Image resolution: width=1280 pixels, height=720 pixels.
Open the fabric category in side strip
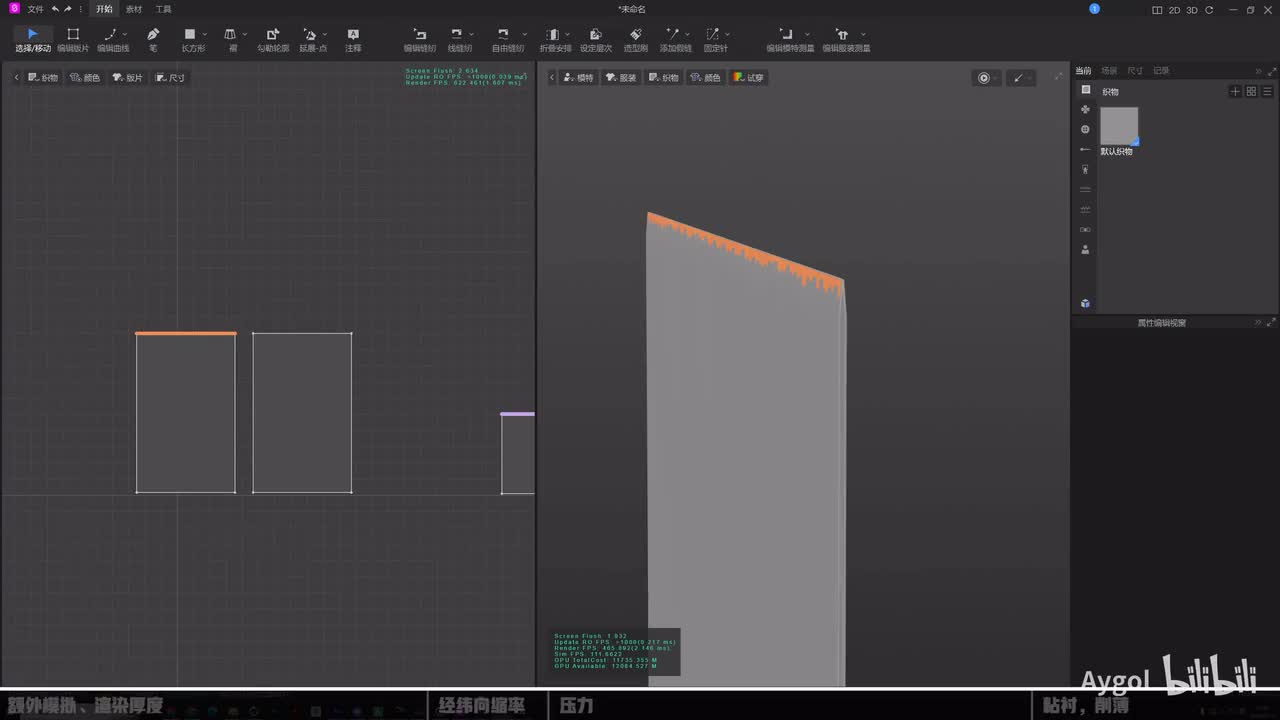pyautogui.click(x=1086, y=90)
